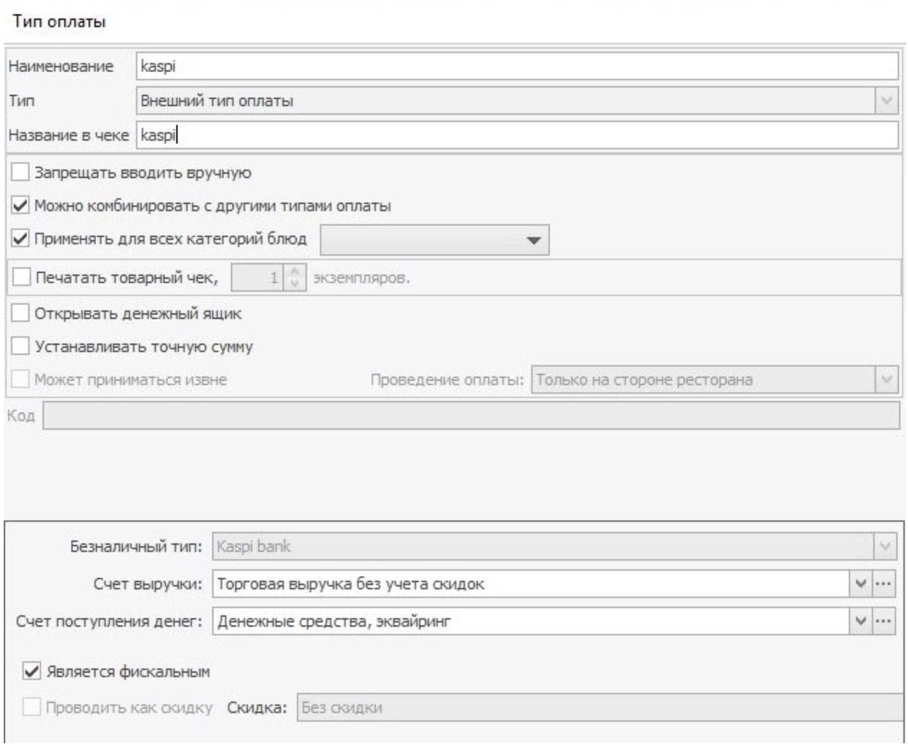Tick Устанавливать точную сумму checkbox
This screenshot has height=746, width=908.
(x=20, y=346)
